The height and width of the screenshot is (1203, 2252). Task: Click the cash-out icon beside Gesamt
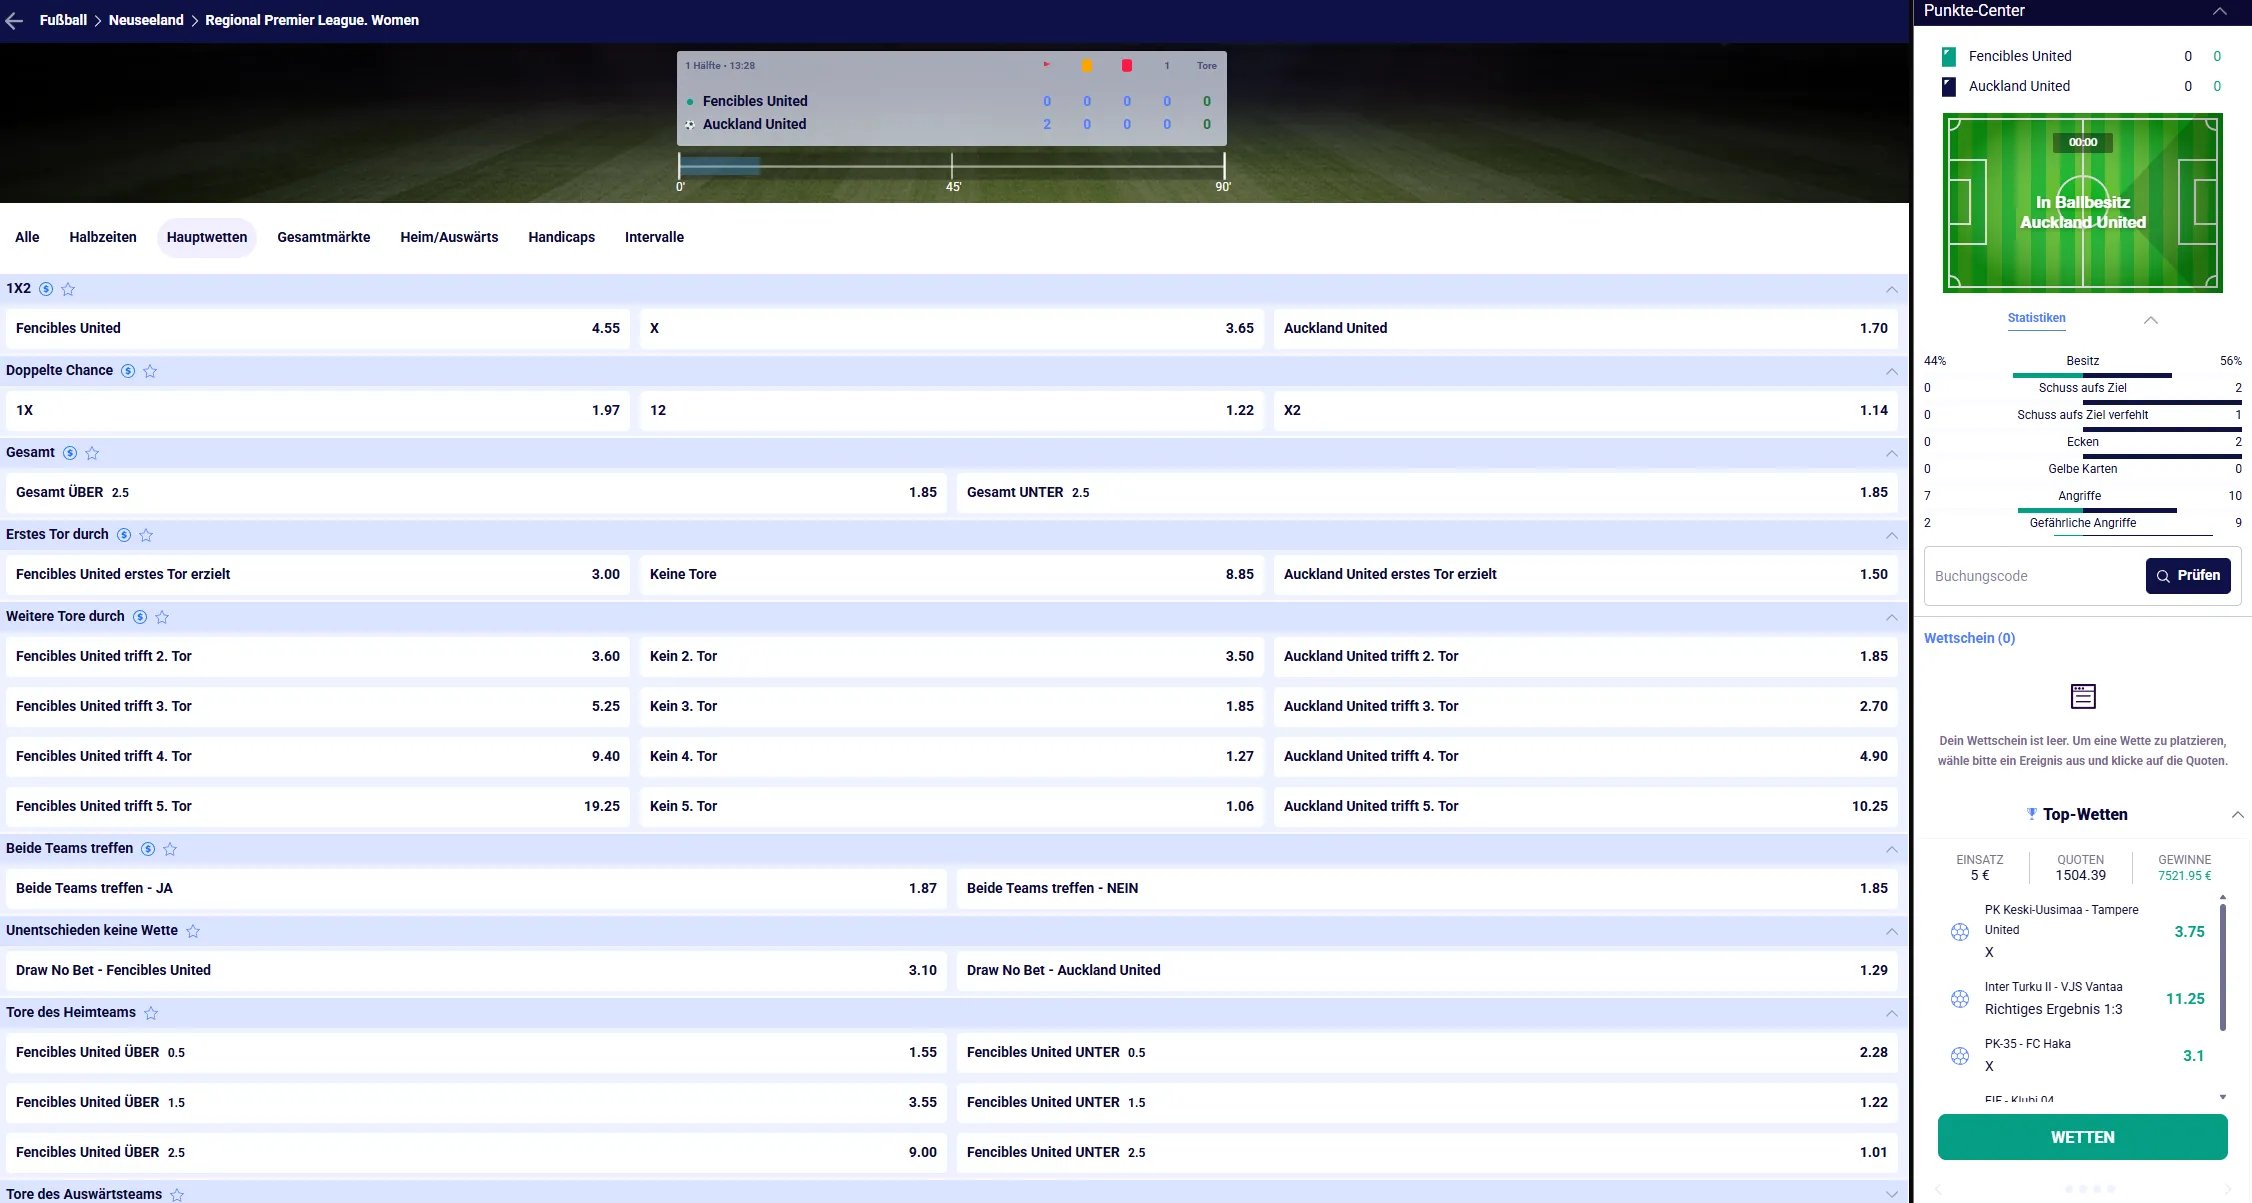click(x=70, y=453)
